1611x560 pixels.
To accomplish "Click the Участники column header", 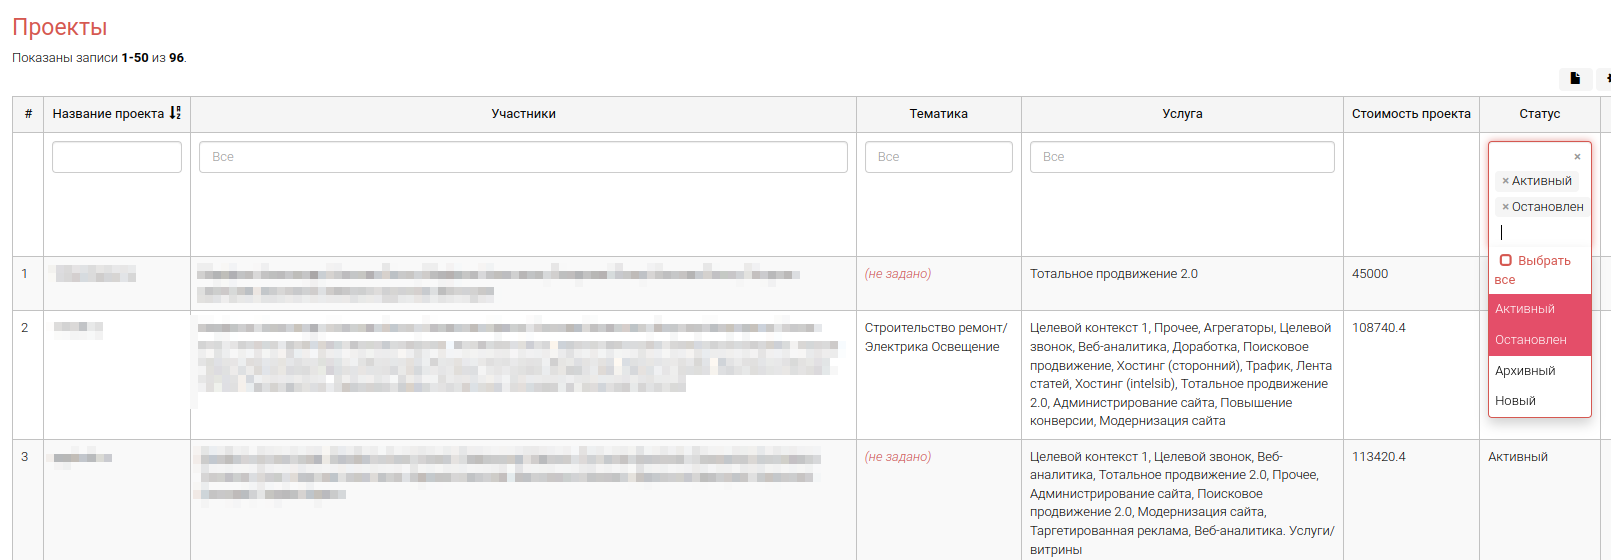I will click(x=523, y=114).
